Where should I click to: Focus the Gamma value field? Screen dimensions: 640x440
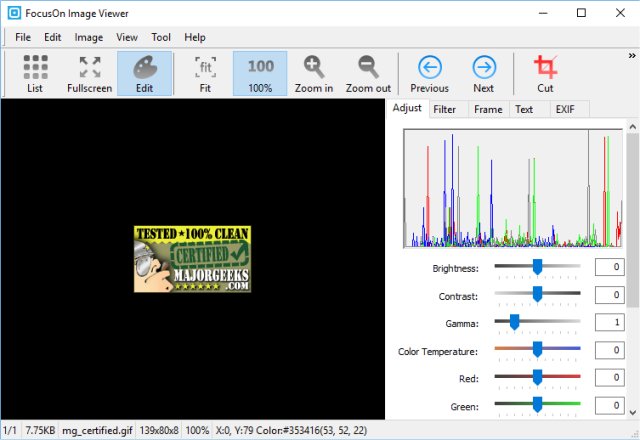pyautogui.click(x=609, y=322)
